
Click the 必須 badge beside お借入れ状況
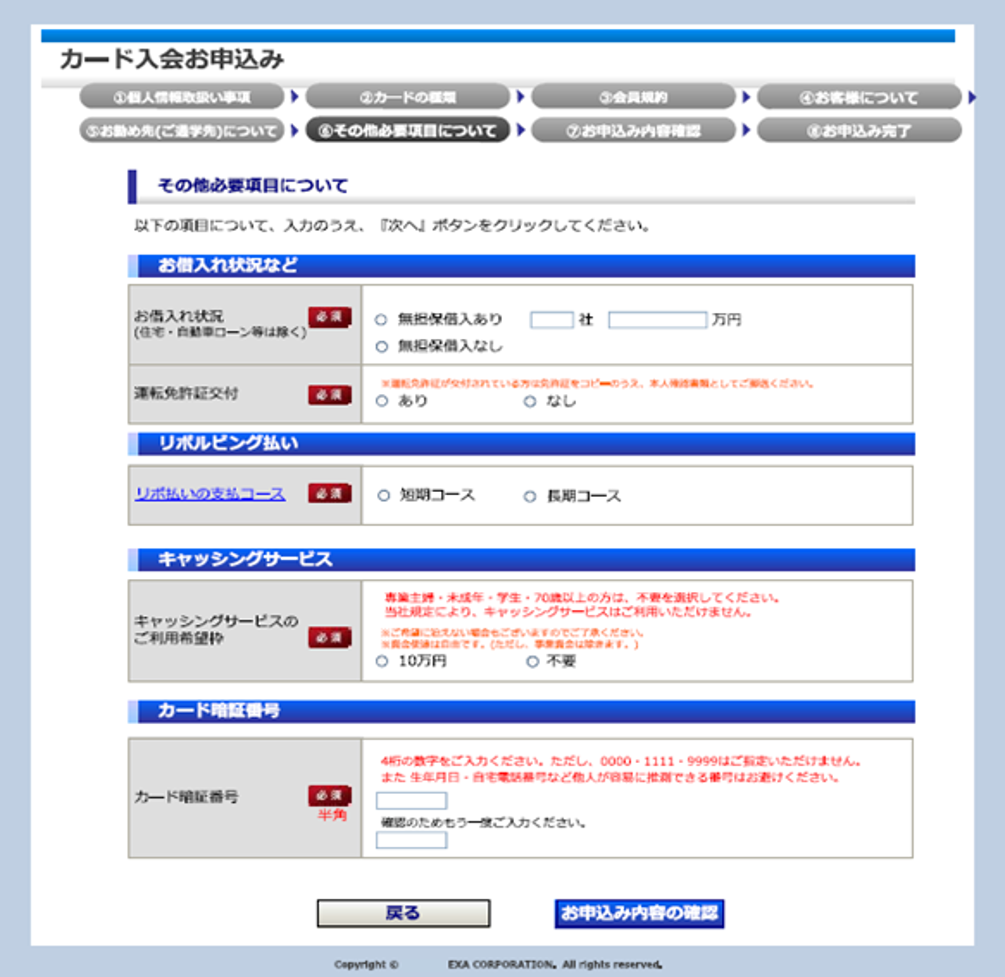[x=329, y=317]
